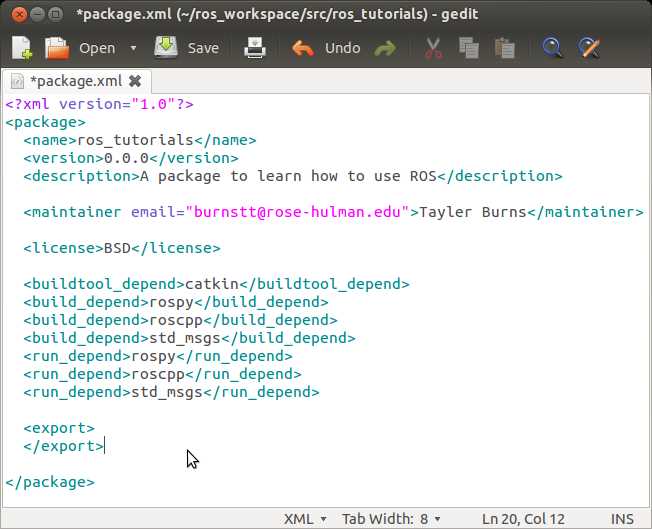
Task: Click the closing </export> tag
Action: pos(64,446)
